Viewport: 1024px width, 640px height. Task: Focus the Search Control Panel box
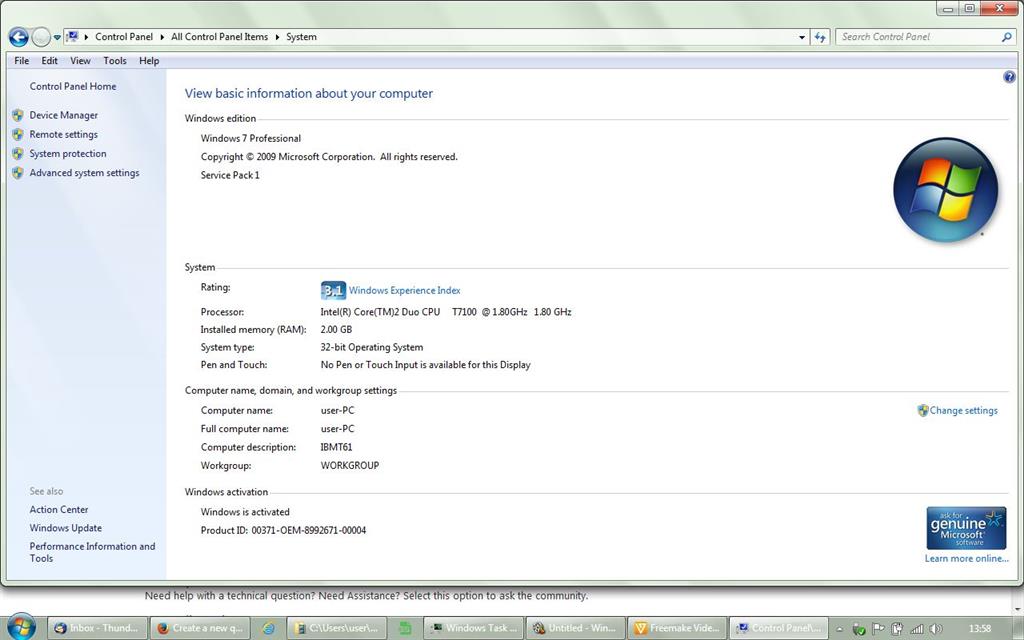[918, 37]
